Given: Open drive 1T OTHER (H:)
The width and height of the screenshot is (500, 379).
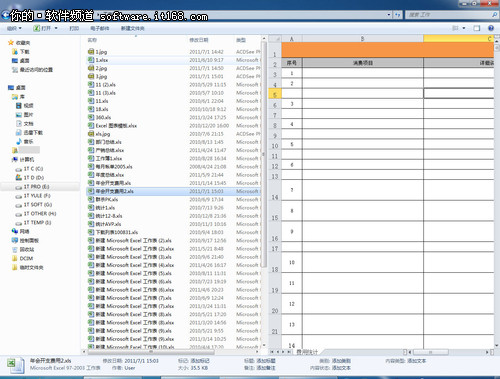Looking at the screenshot, I should pyautogui.click(x=36, y=214).
